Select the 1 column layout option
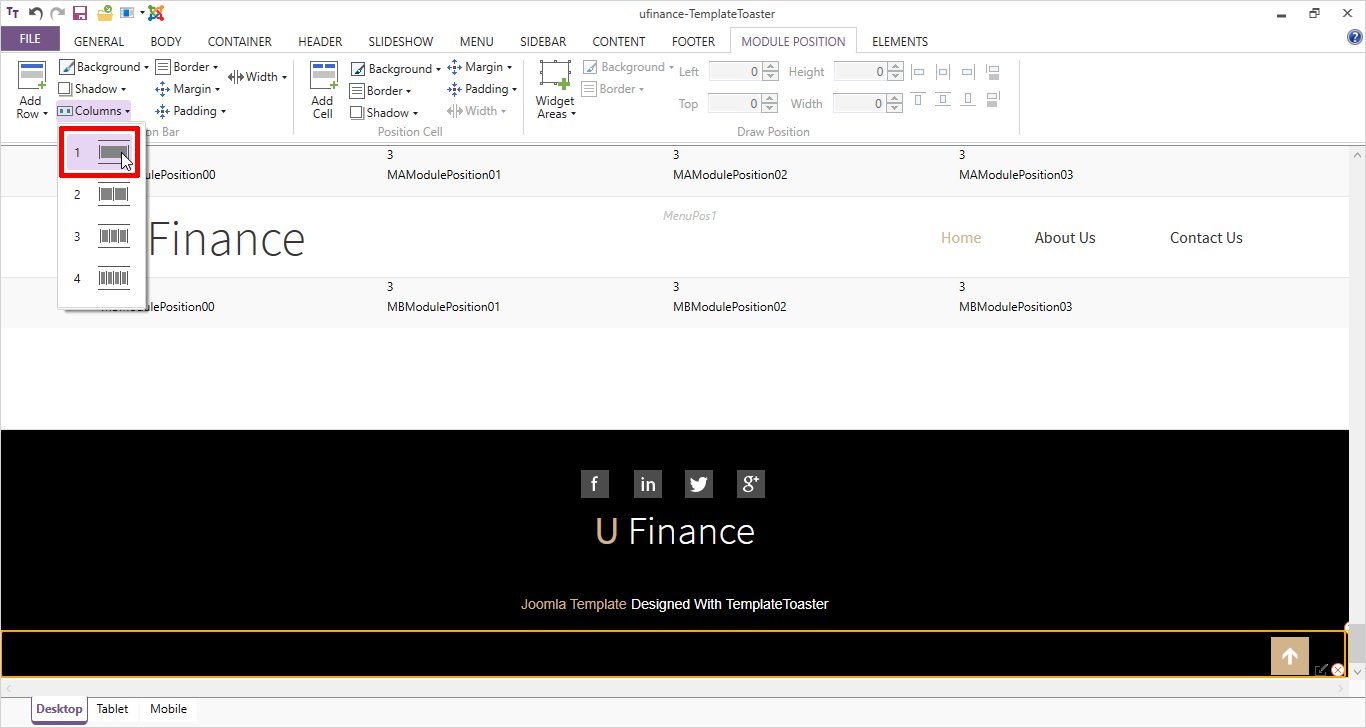The height and width of the screenshot is (728, 1366). pos(102,153)
